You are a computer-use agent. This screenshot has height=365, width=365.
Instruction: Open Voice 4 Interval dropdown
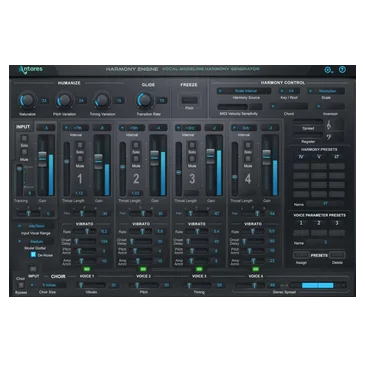tap(244, 128)
